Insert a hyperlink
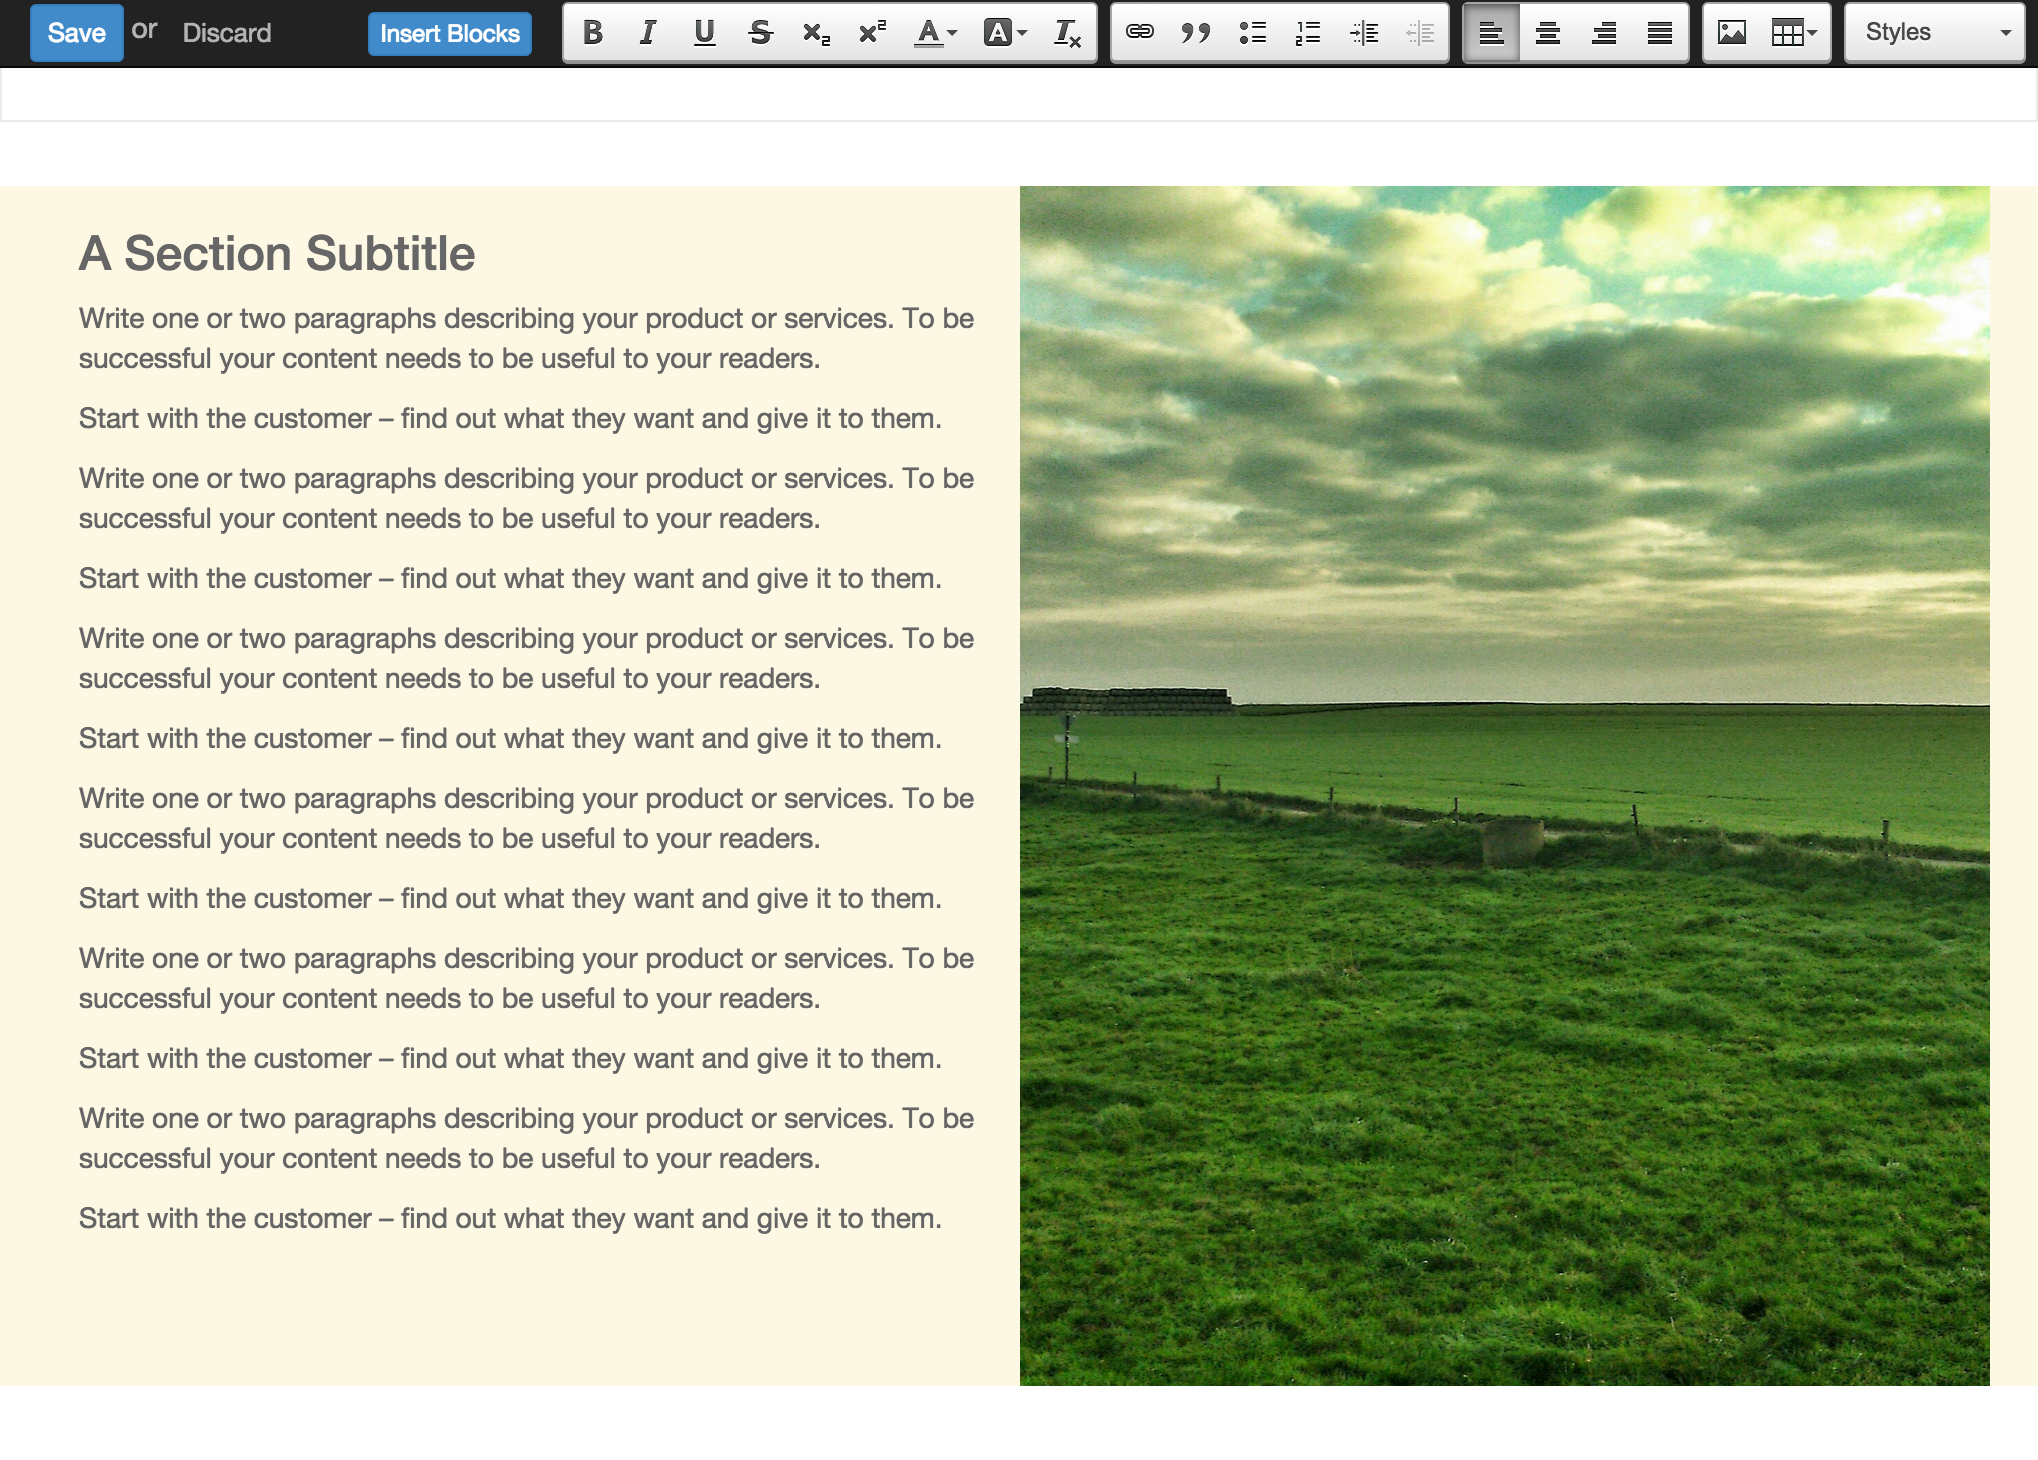 (1140, 33)
